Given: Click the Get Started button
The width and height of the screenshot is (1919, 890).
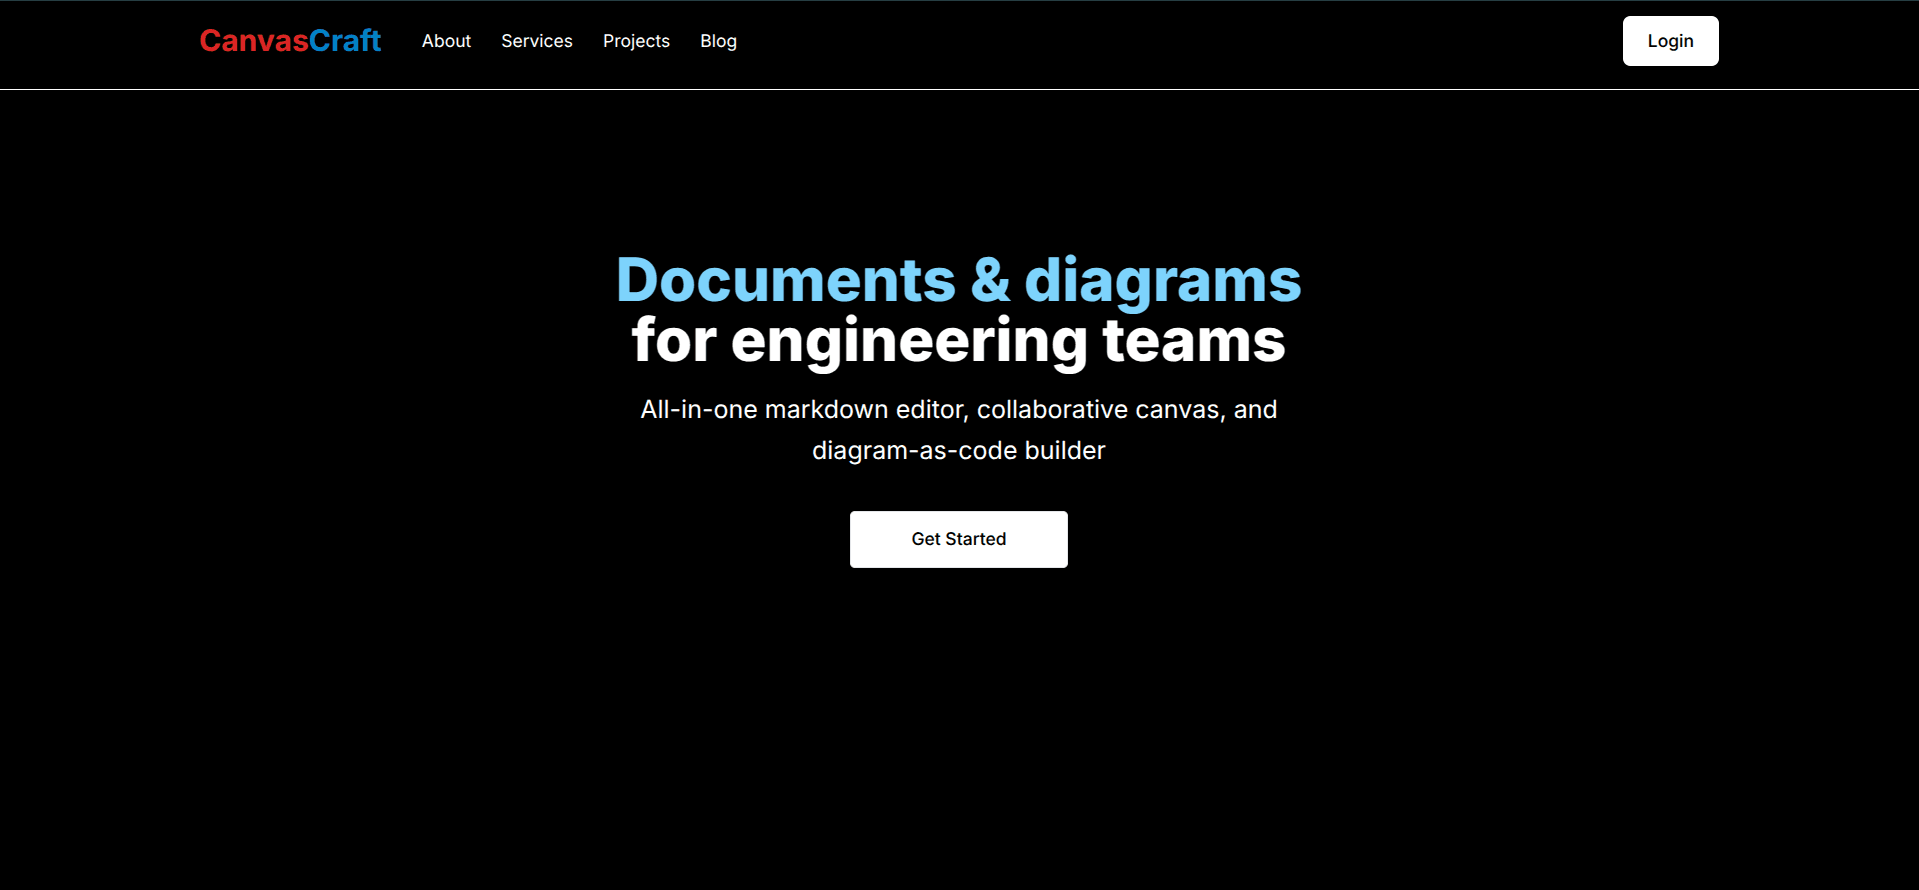Looking at the screenshot, I should click(x=958, y=539).
